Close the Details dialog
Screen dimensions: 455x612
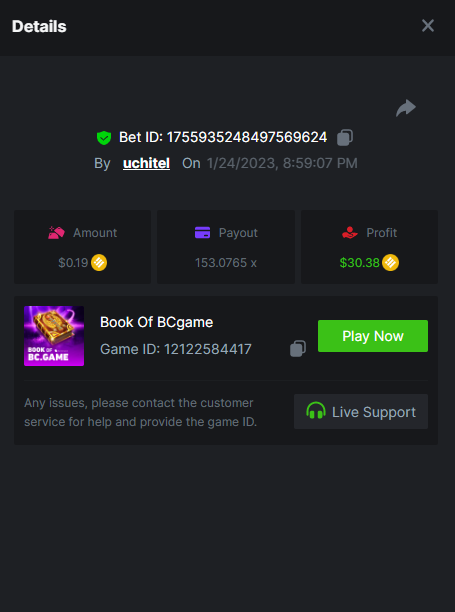point(428,26)
